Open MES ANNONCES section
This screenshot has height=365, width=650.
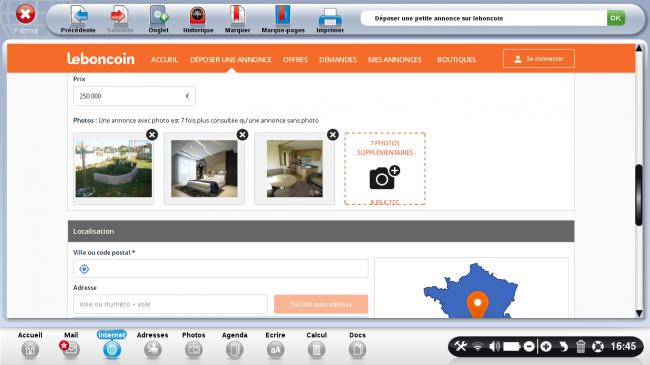(x=395, y=60)
